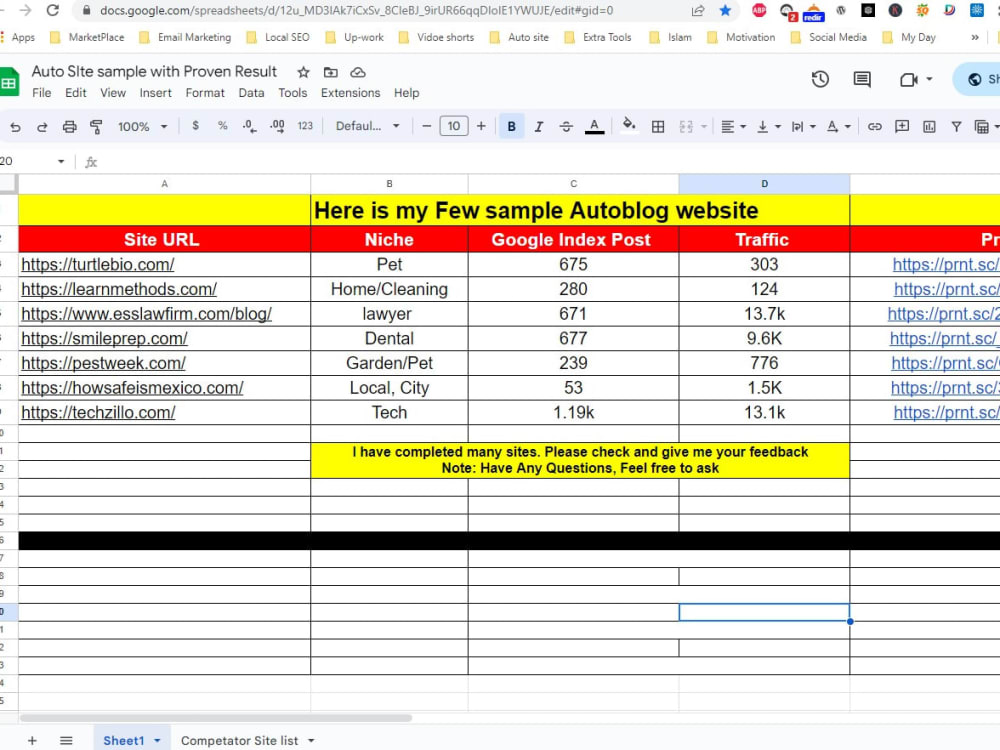The image size is (1000, 750).
Task: Open the comments history icon
Action: pos(862,79)
